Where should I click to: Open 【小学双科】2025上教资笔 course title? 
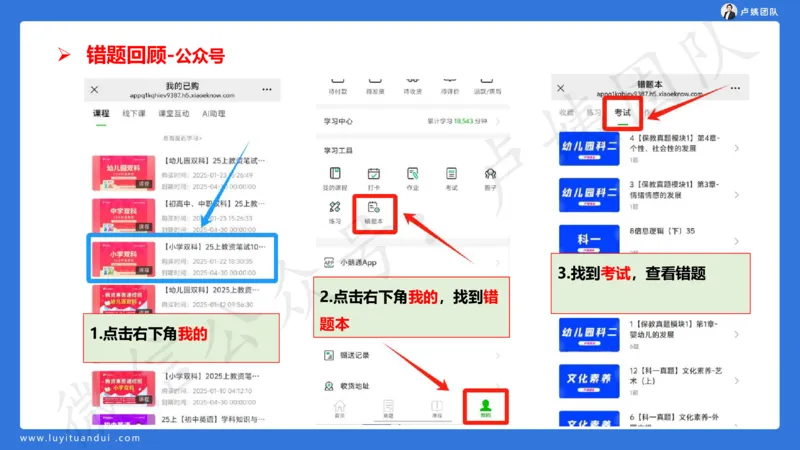point(211,376)
